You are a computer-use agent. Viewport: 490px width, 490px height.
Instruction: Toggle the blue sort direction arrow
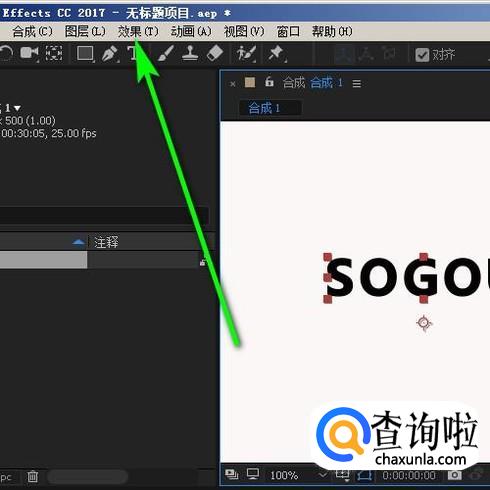(78, 242)
